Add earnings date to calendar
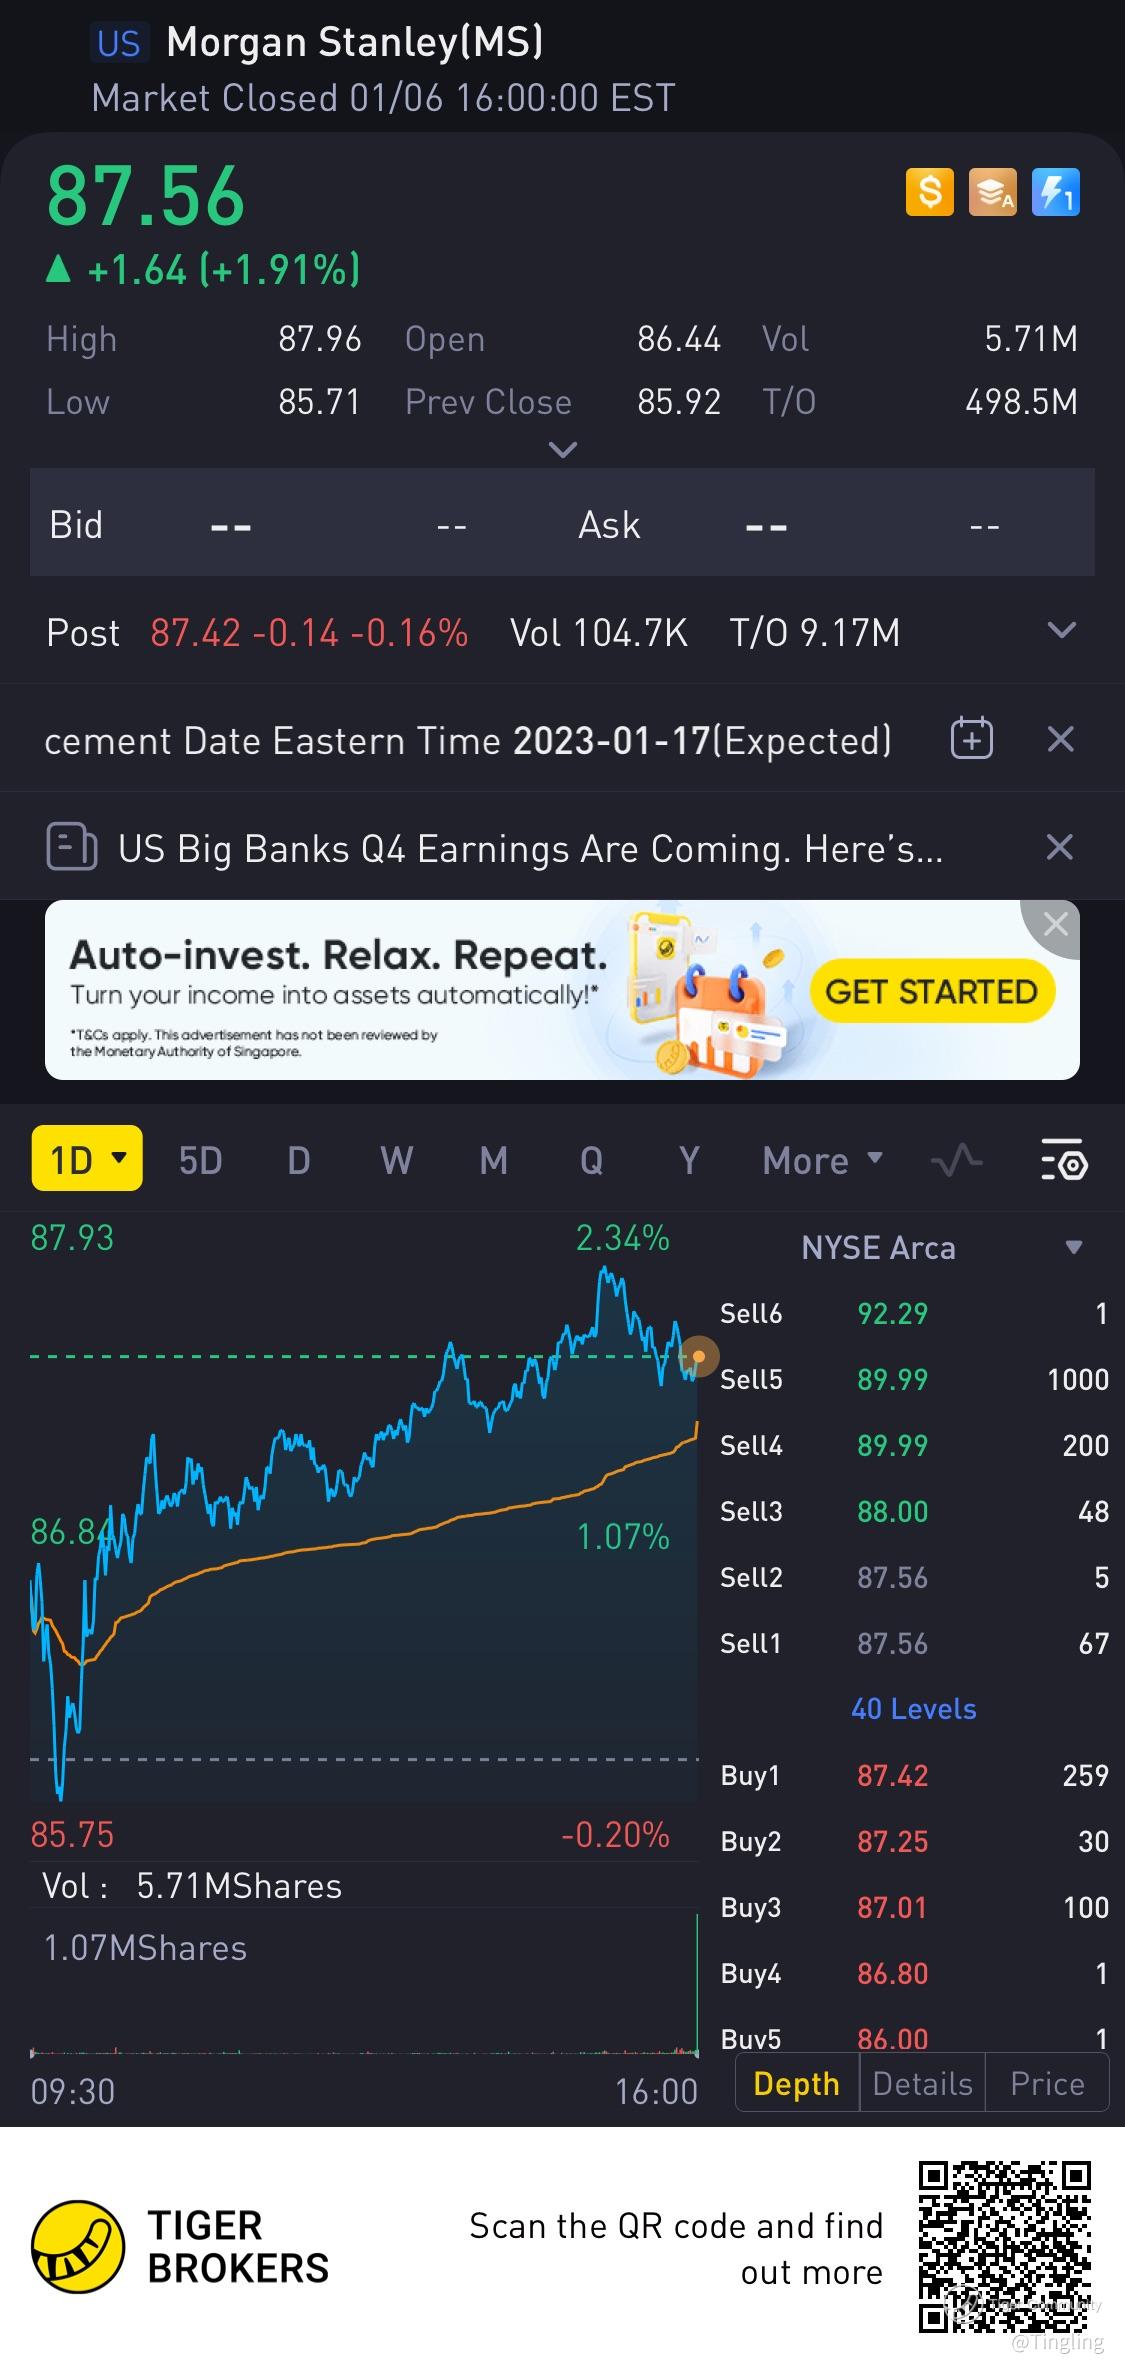The image size is (1125, 2367). pyautogui.click(x=971, y=740)
